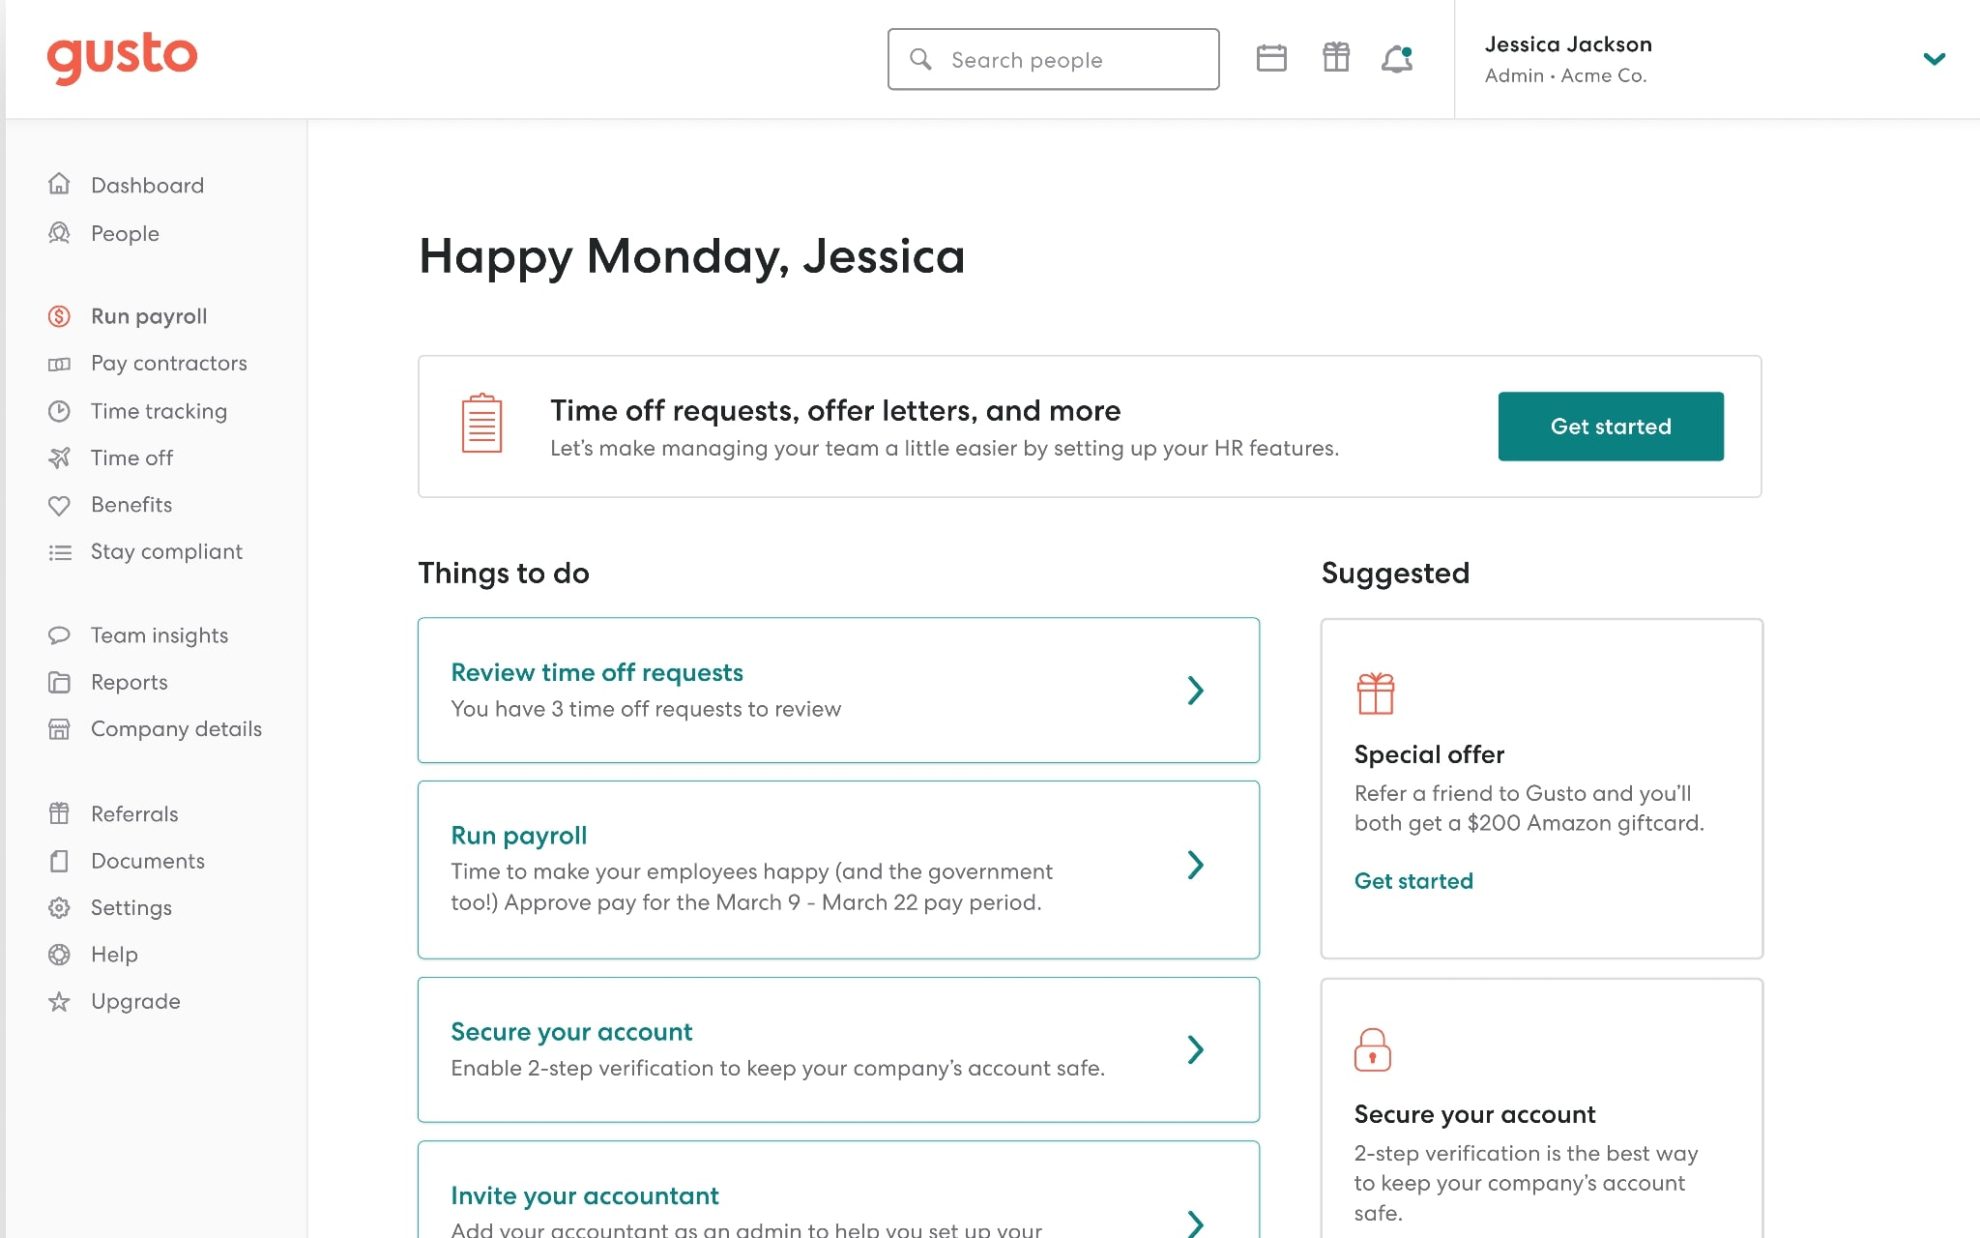
Task: Click Get started for HR features
Action: click(1611, 425)
